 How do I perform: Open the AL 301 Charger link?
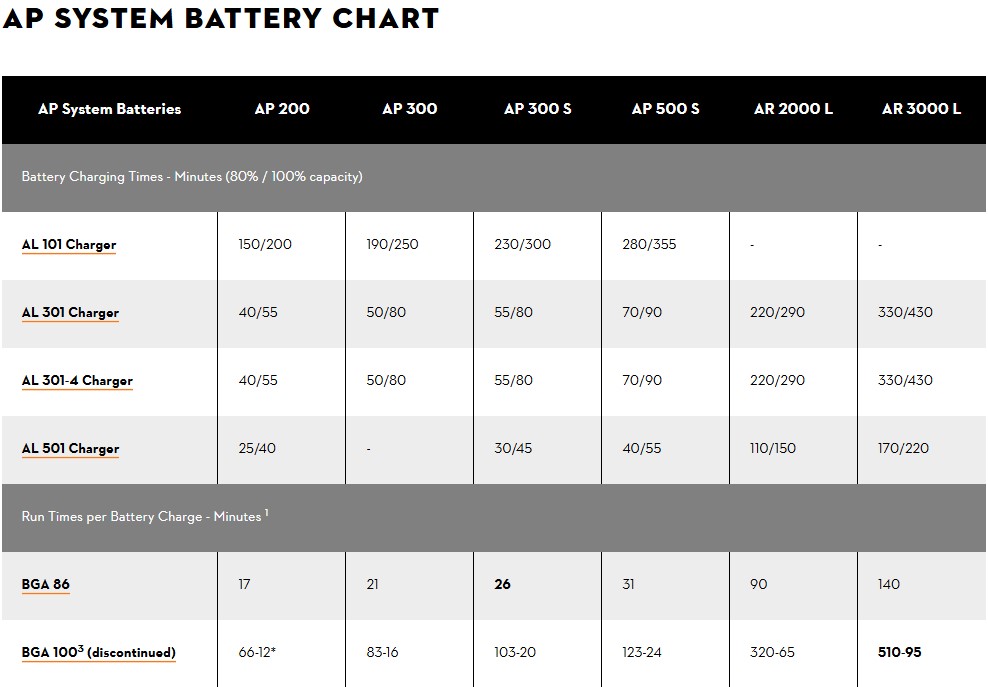coord(70,313)
